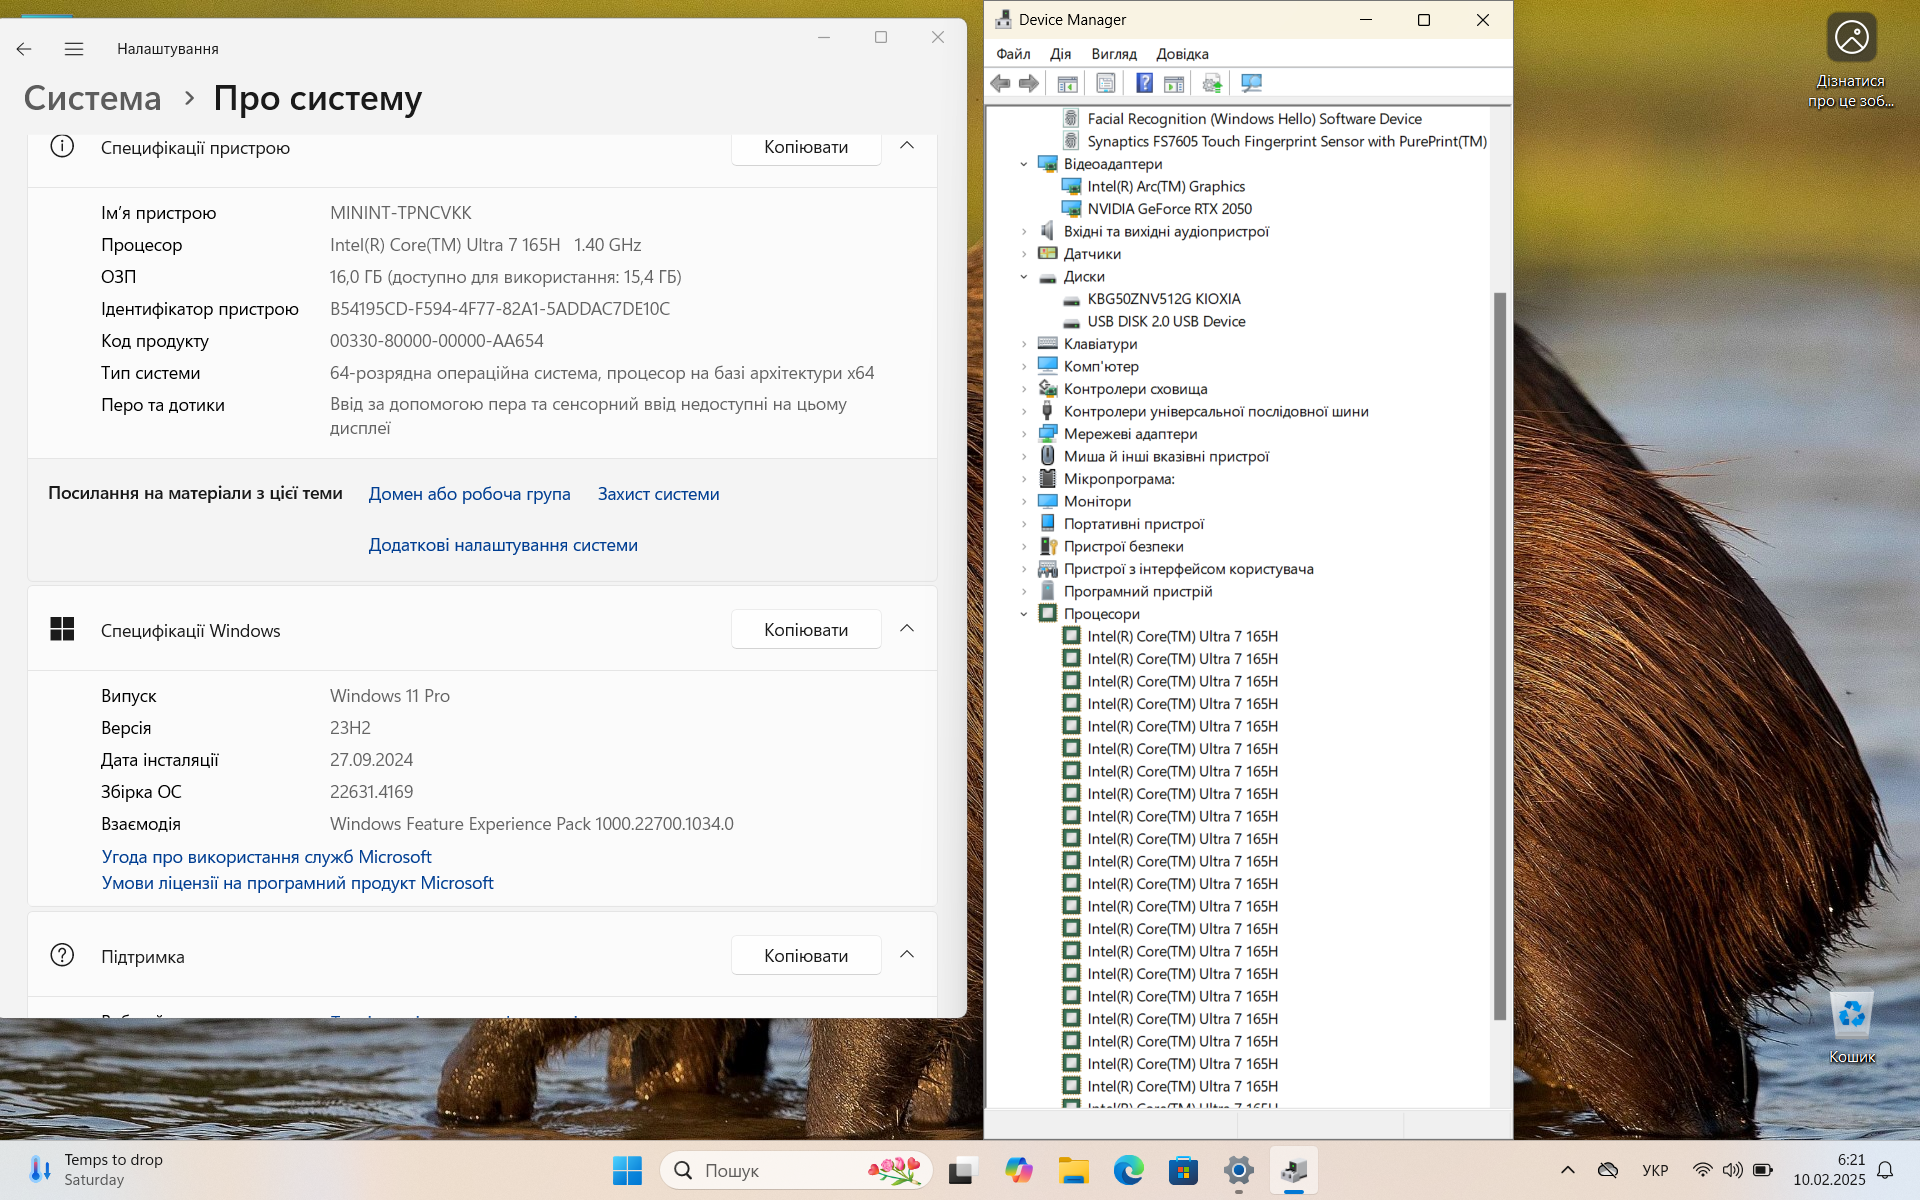The height and width of the screenshot is (1200, 1920).
Task: Select 'Портативні пристрої' tree item
Action: [1133, 524]
